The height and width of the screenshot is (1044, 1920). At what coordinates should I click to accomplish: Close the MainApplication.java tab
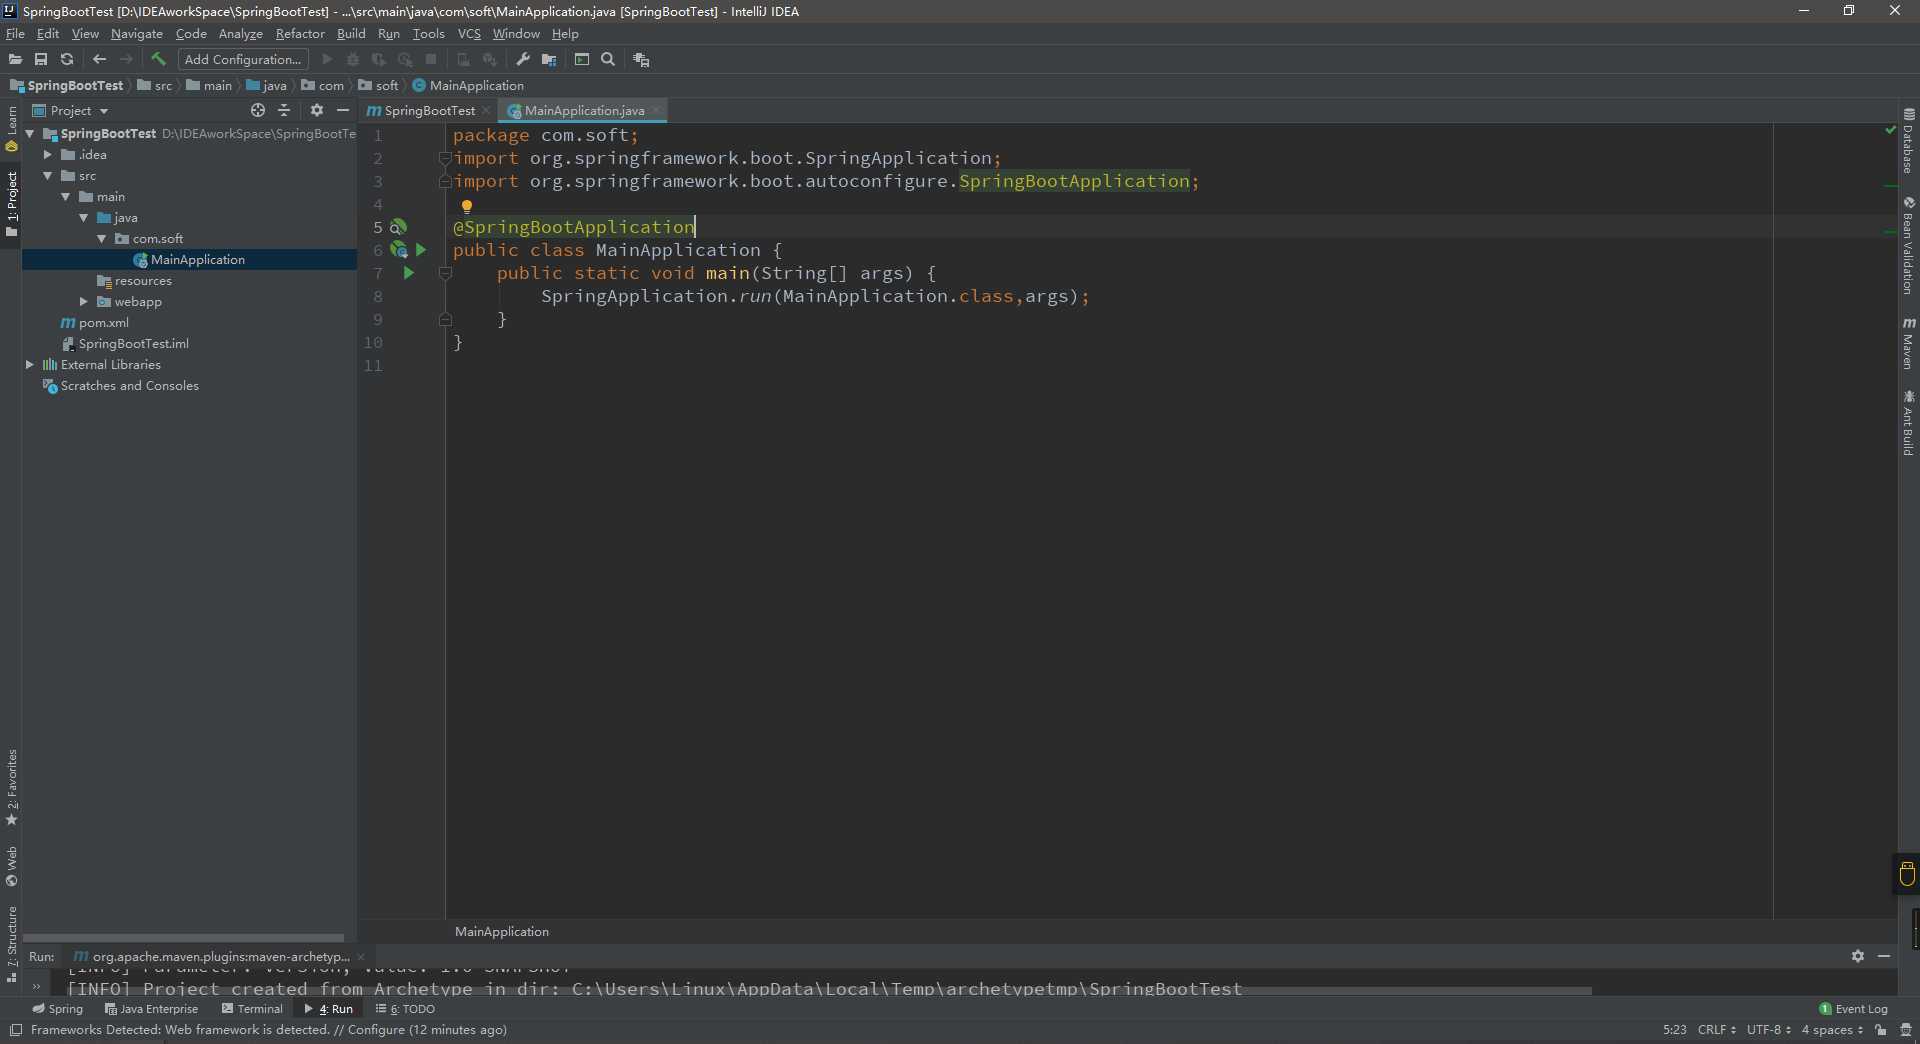656,111
